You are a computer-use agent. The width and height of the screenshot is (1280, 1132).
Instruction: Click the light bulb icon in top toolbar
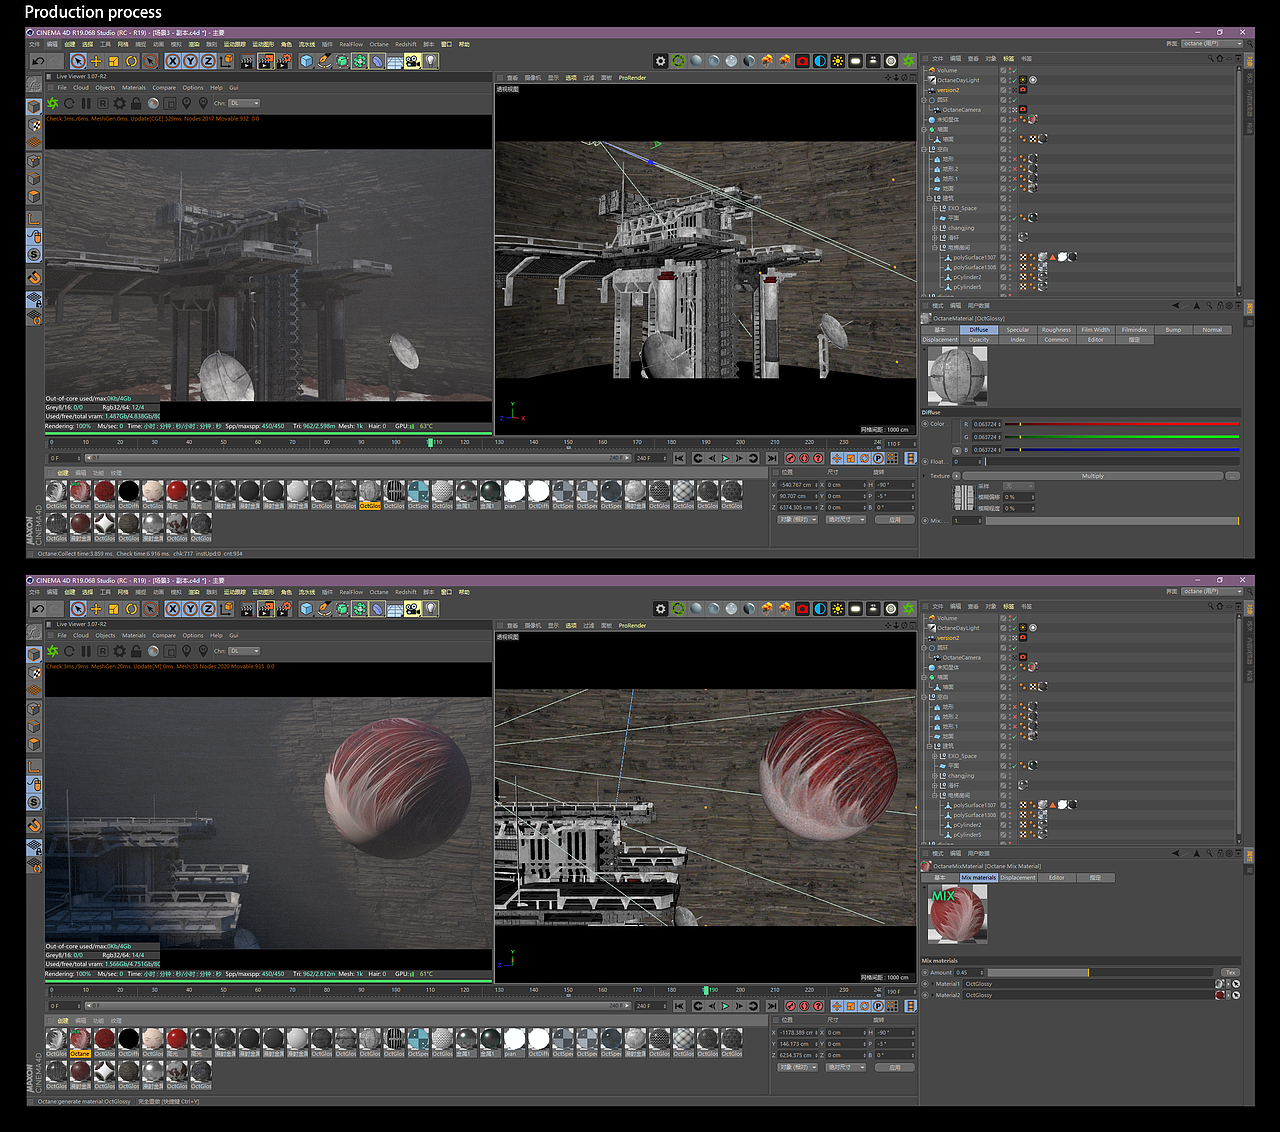tap(430, 61)
